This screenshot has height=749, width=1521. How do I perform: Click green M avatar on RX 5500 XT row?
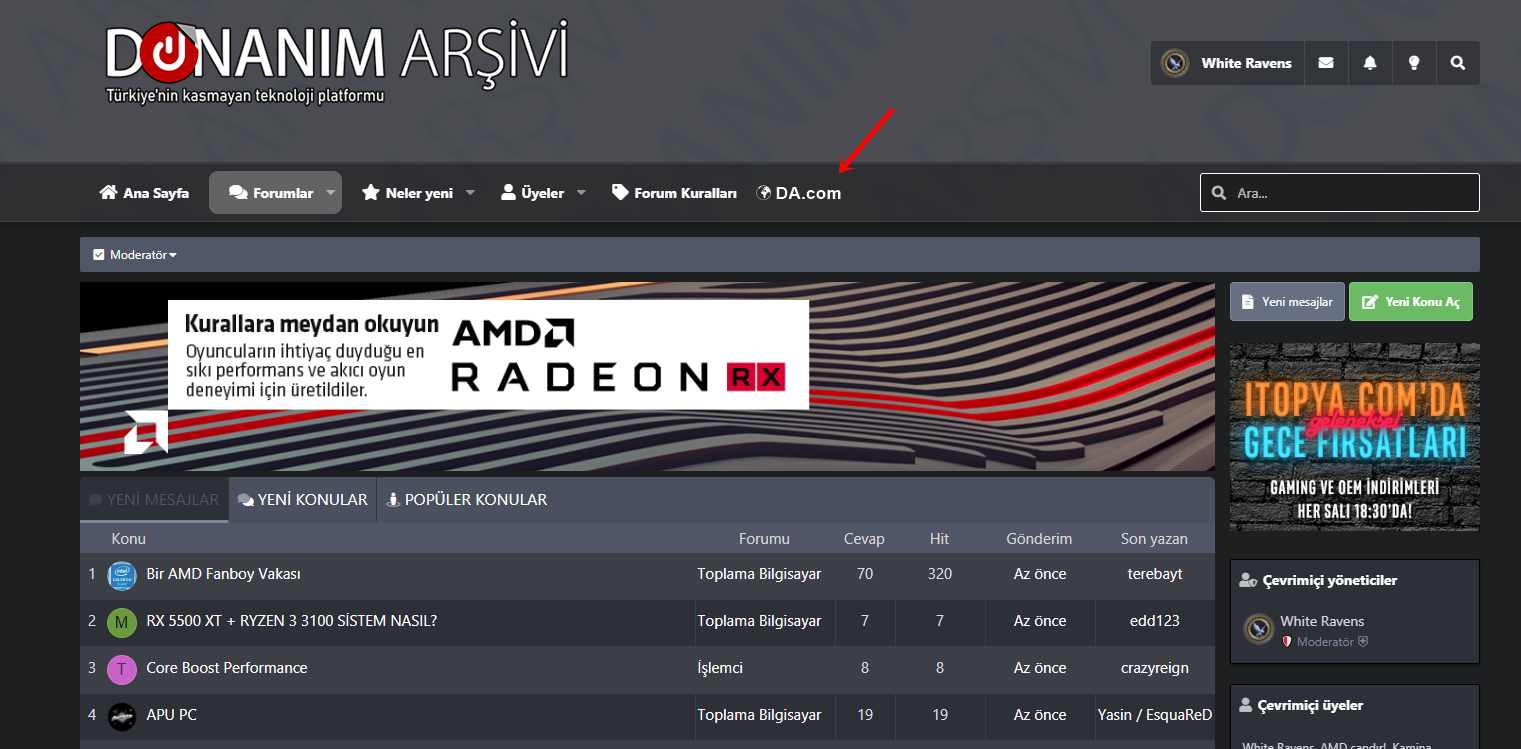(x=121, y=622)
